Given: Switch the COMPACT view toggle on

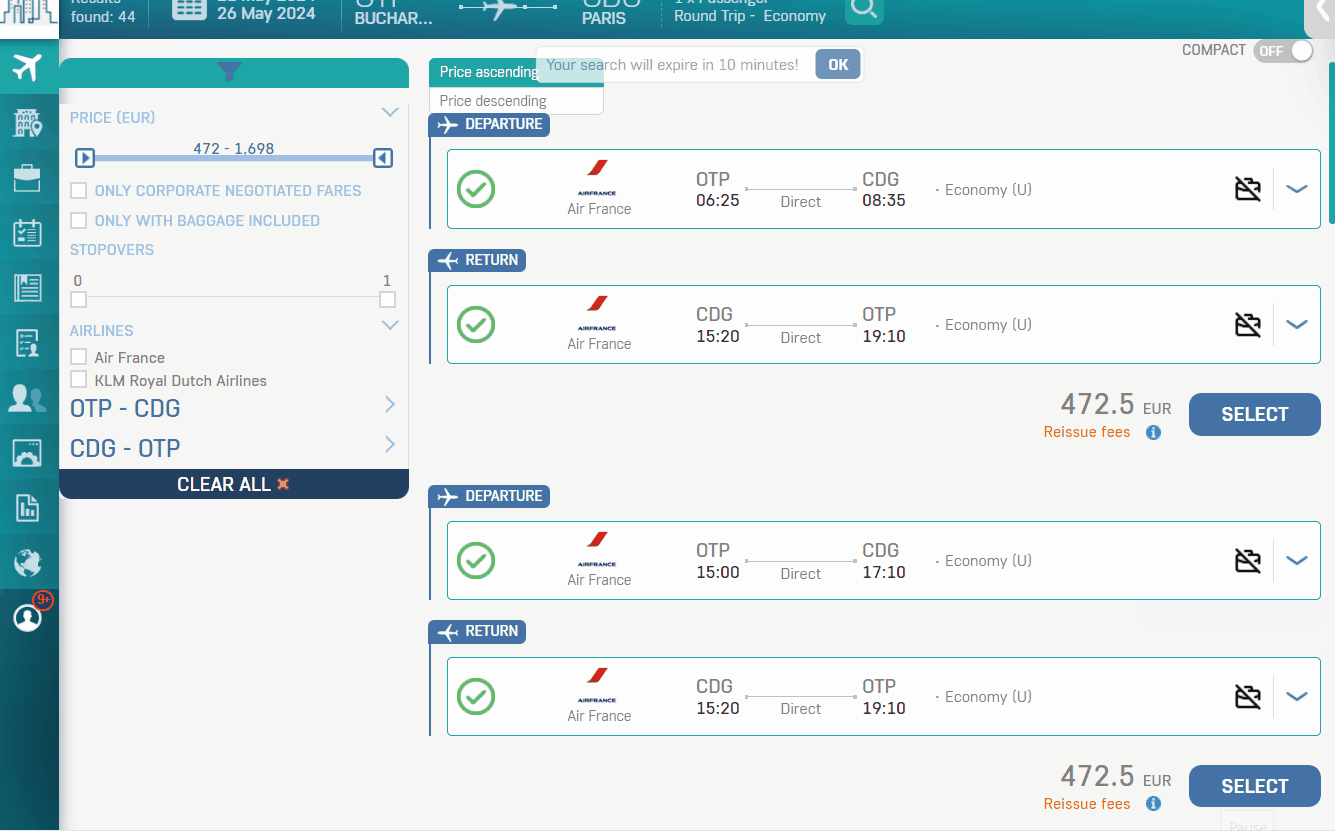Looking at the screenshot, I should (1283, 50).
